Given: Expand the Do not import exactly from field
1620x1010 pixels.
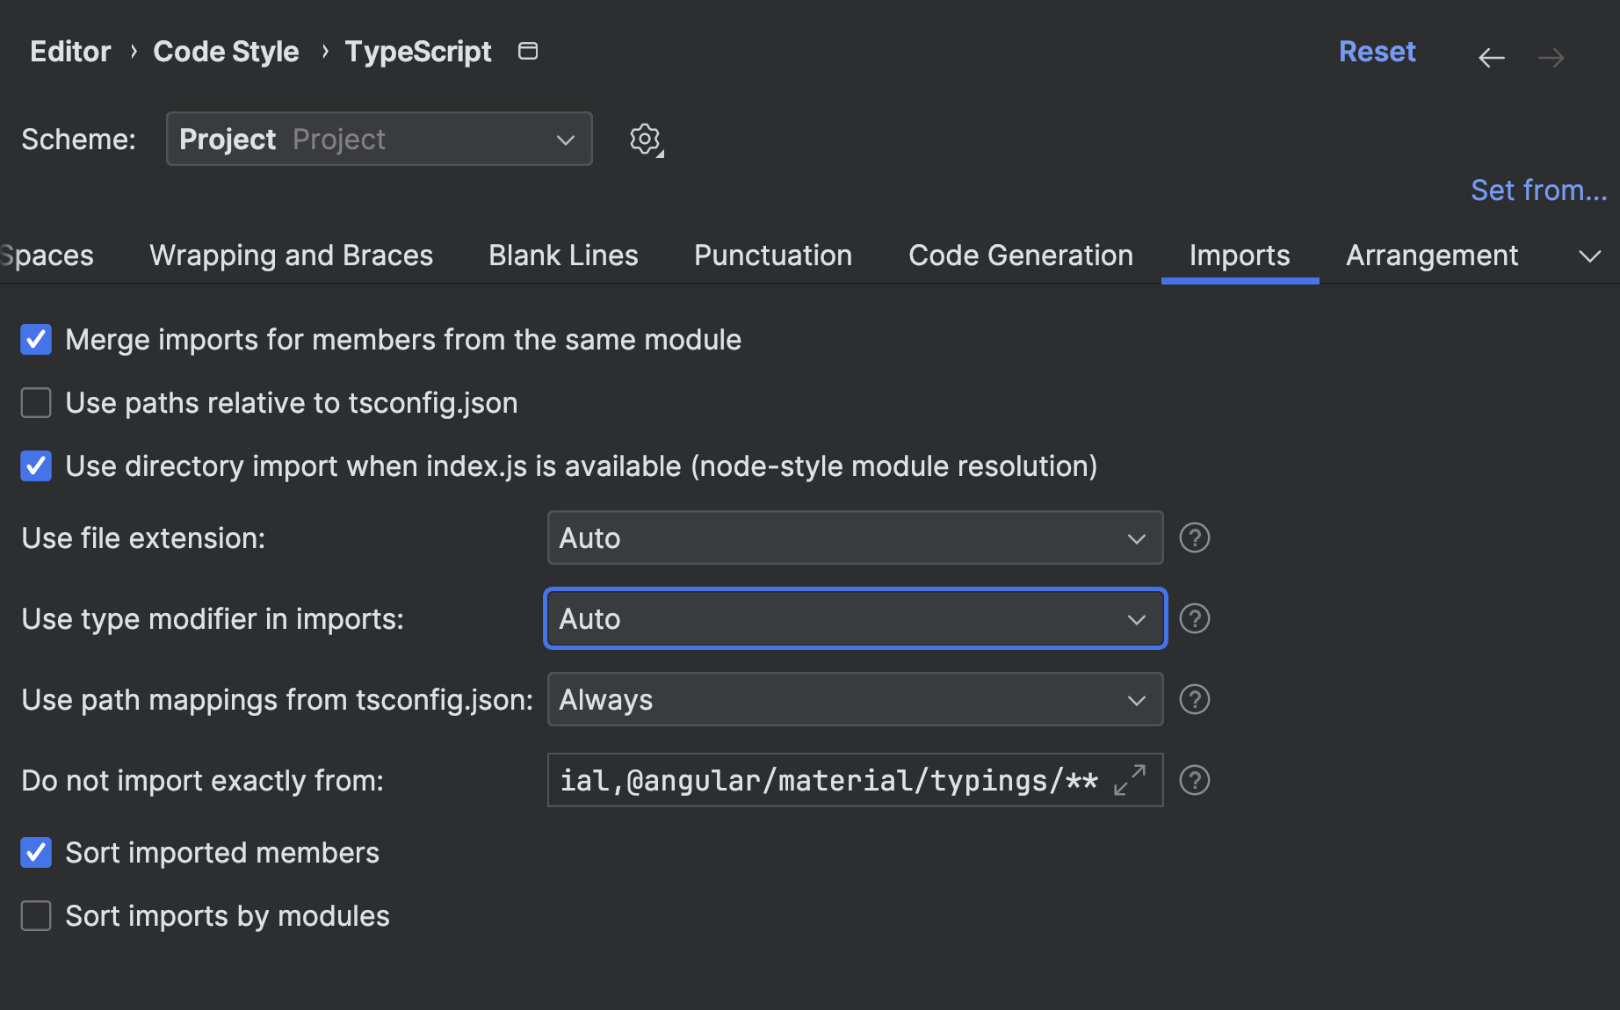Looking at the screenshot, I should pyautogui.click(x=1130, y=780).
